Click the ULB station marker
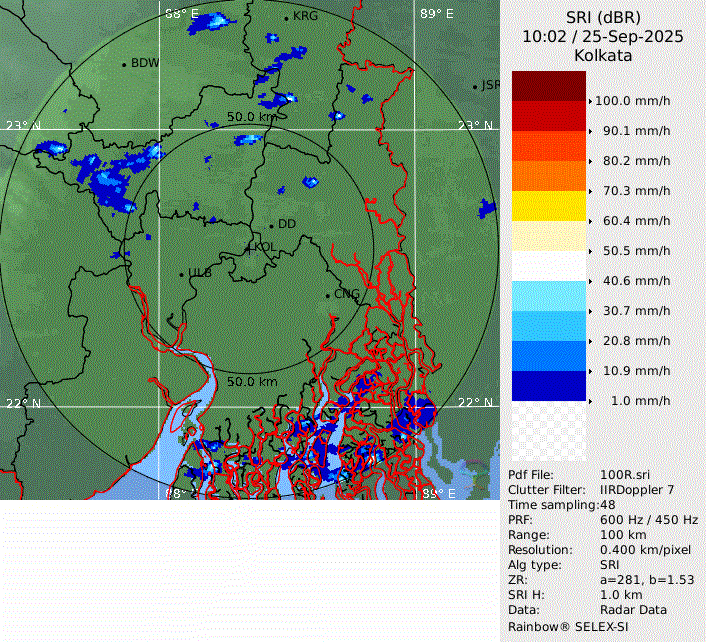706x642 pixels. pos(181,274)
